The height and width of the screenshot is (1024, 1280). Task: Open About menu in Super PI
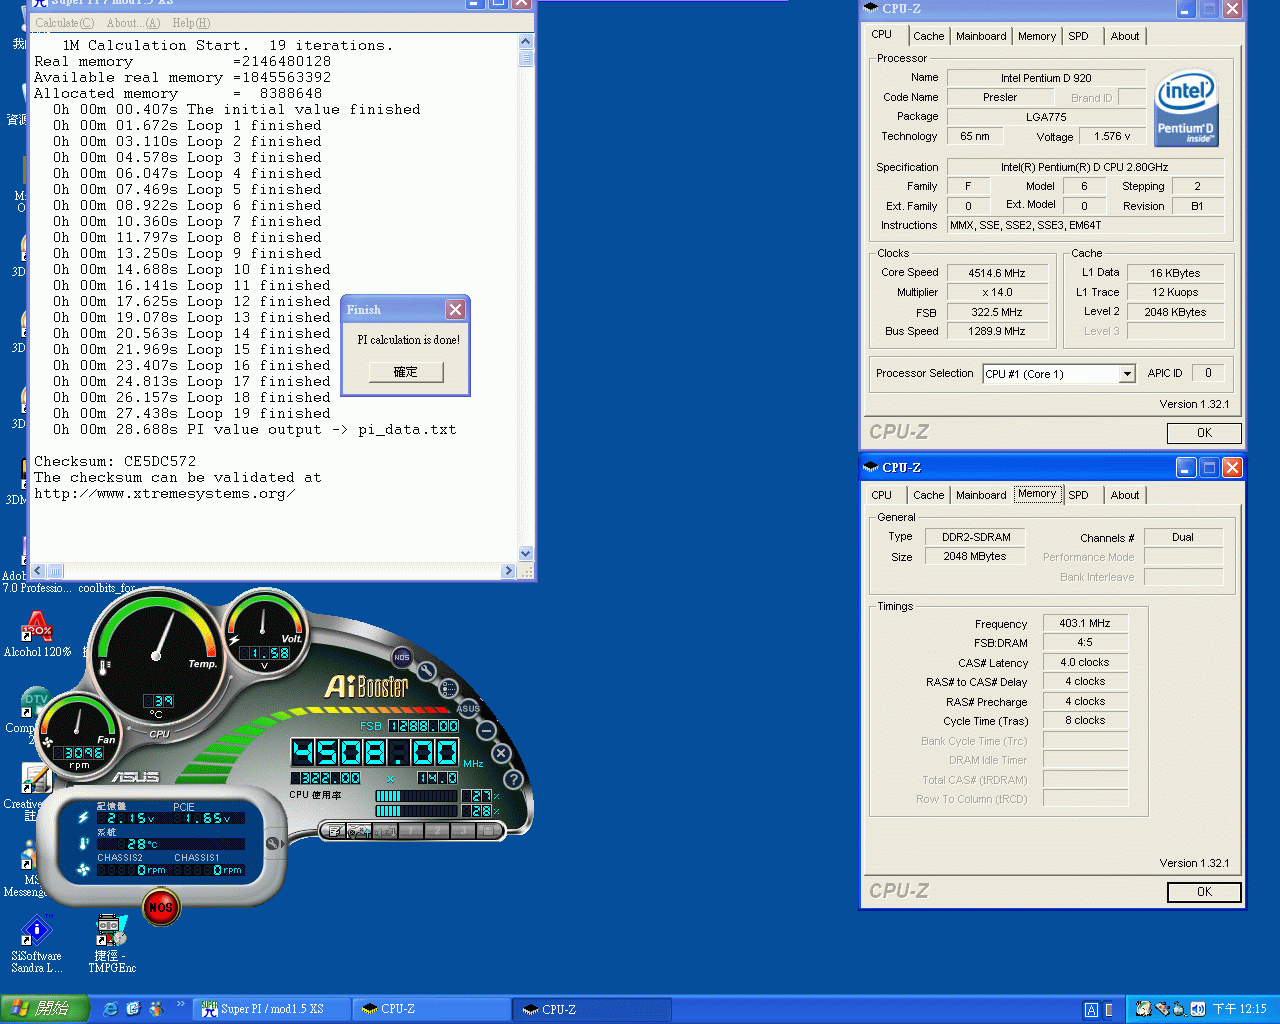click(x=133, y=23)
